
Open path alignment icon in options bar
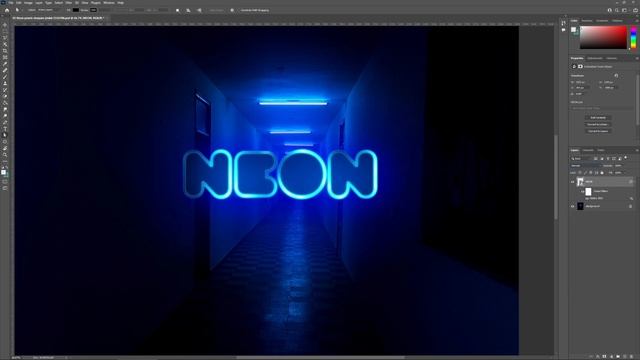click(x=188, y=10)
